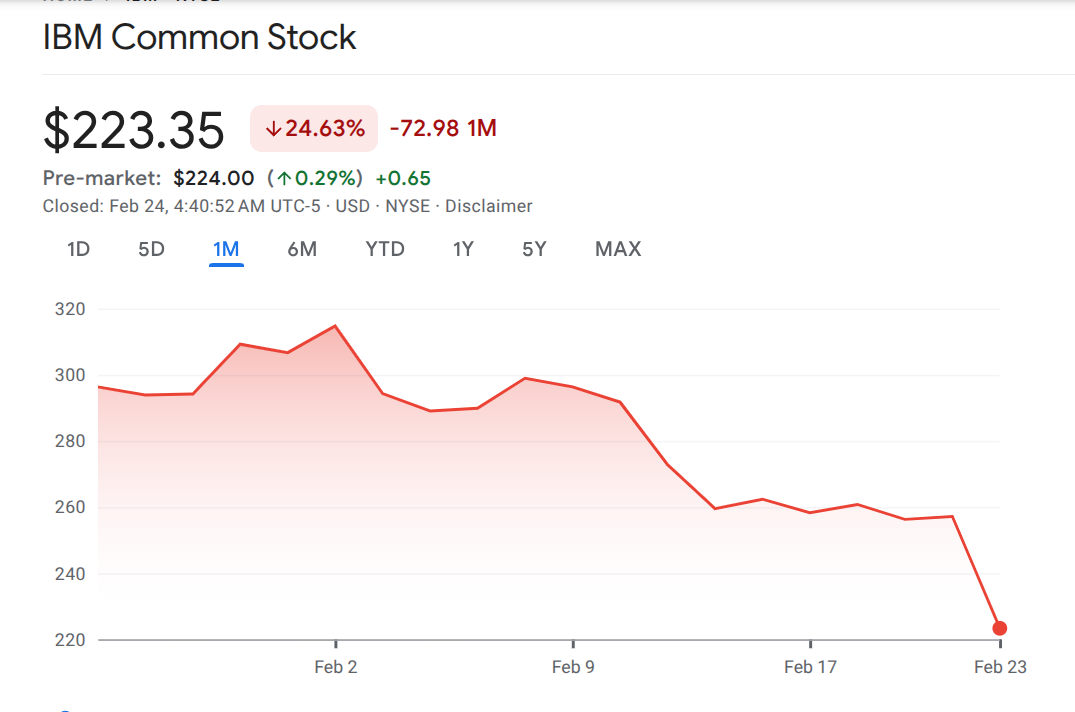Click the $223.35 stock price
1075x712 pixels.
pos(134,130)
